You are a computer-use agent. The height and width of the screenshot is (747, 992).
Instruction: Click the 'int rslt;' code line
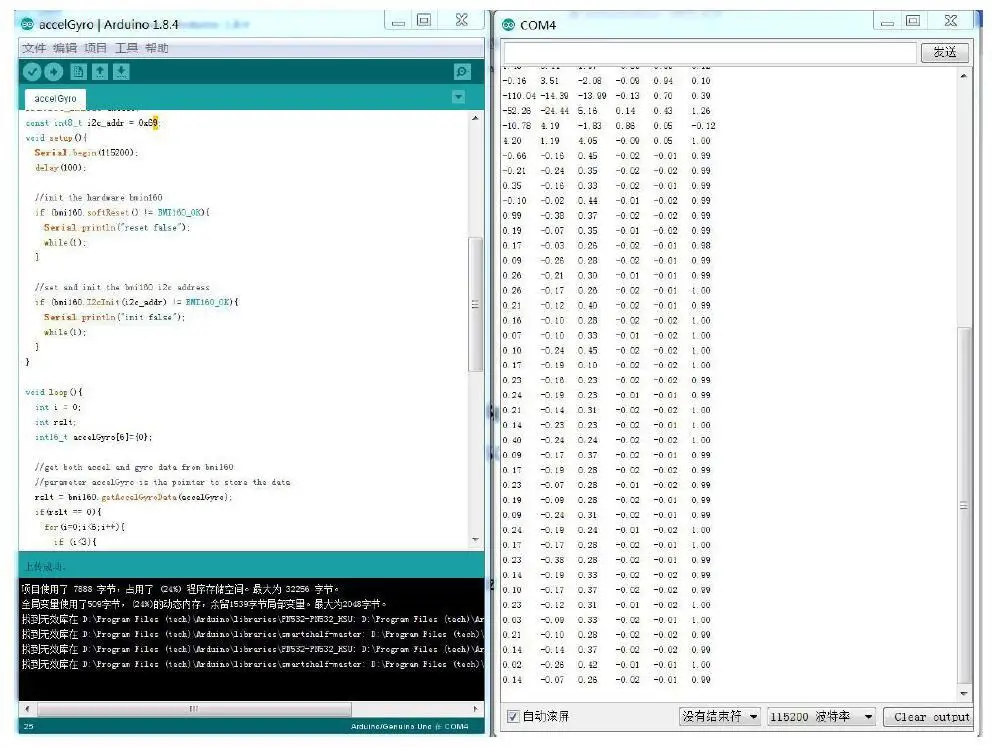(x=55, y=422)
